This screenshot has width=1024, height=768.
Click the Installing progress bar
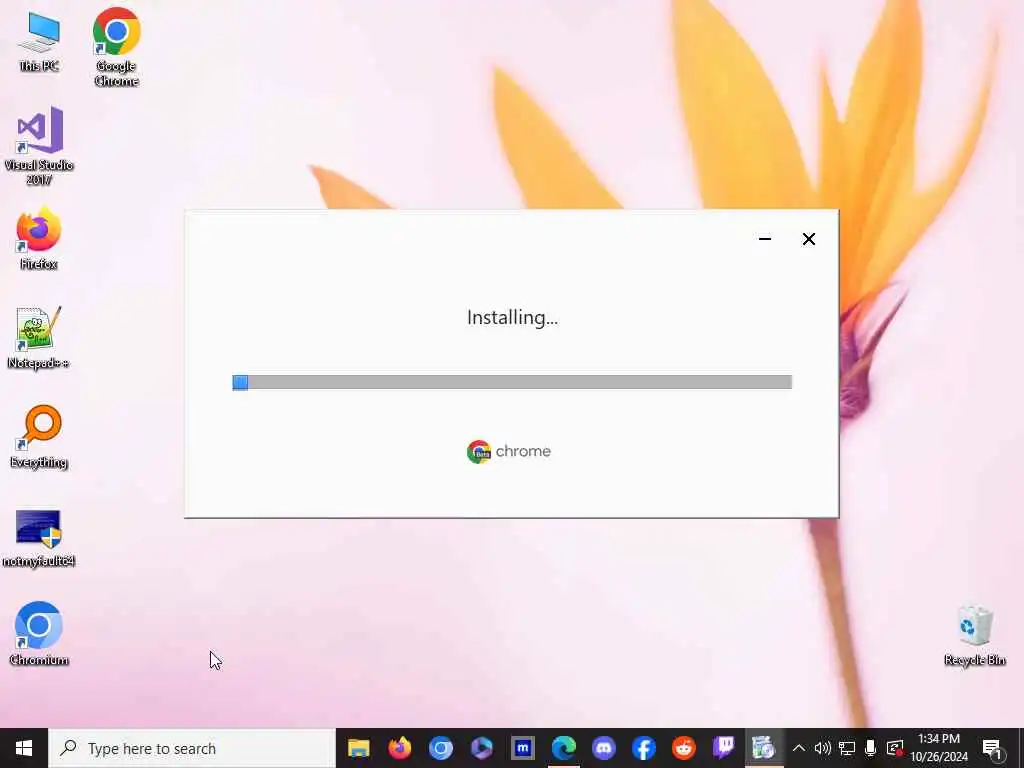click(x=512, y=382)
